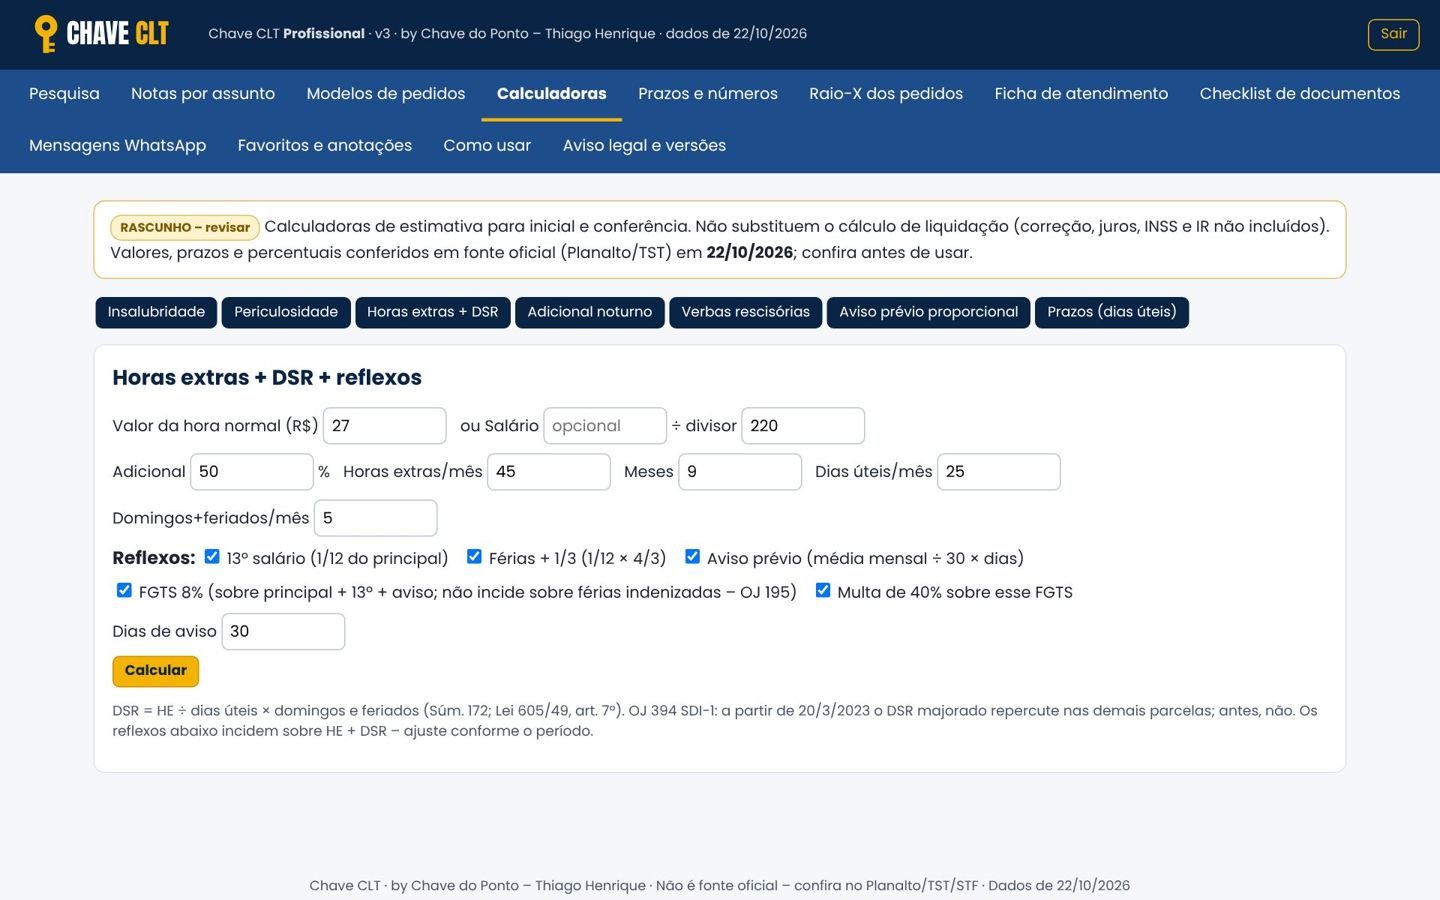Open Favoritos e anotações tab
Viewport: 1440px width, 900px height.
[x=325, y=146]
